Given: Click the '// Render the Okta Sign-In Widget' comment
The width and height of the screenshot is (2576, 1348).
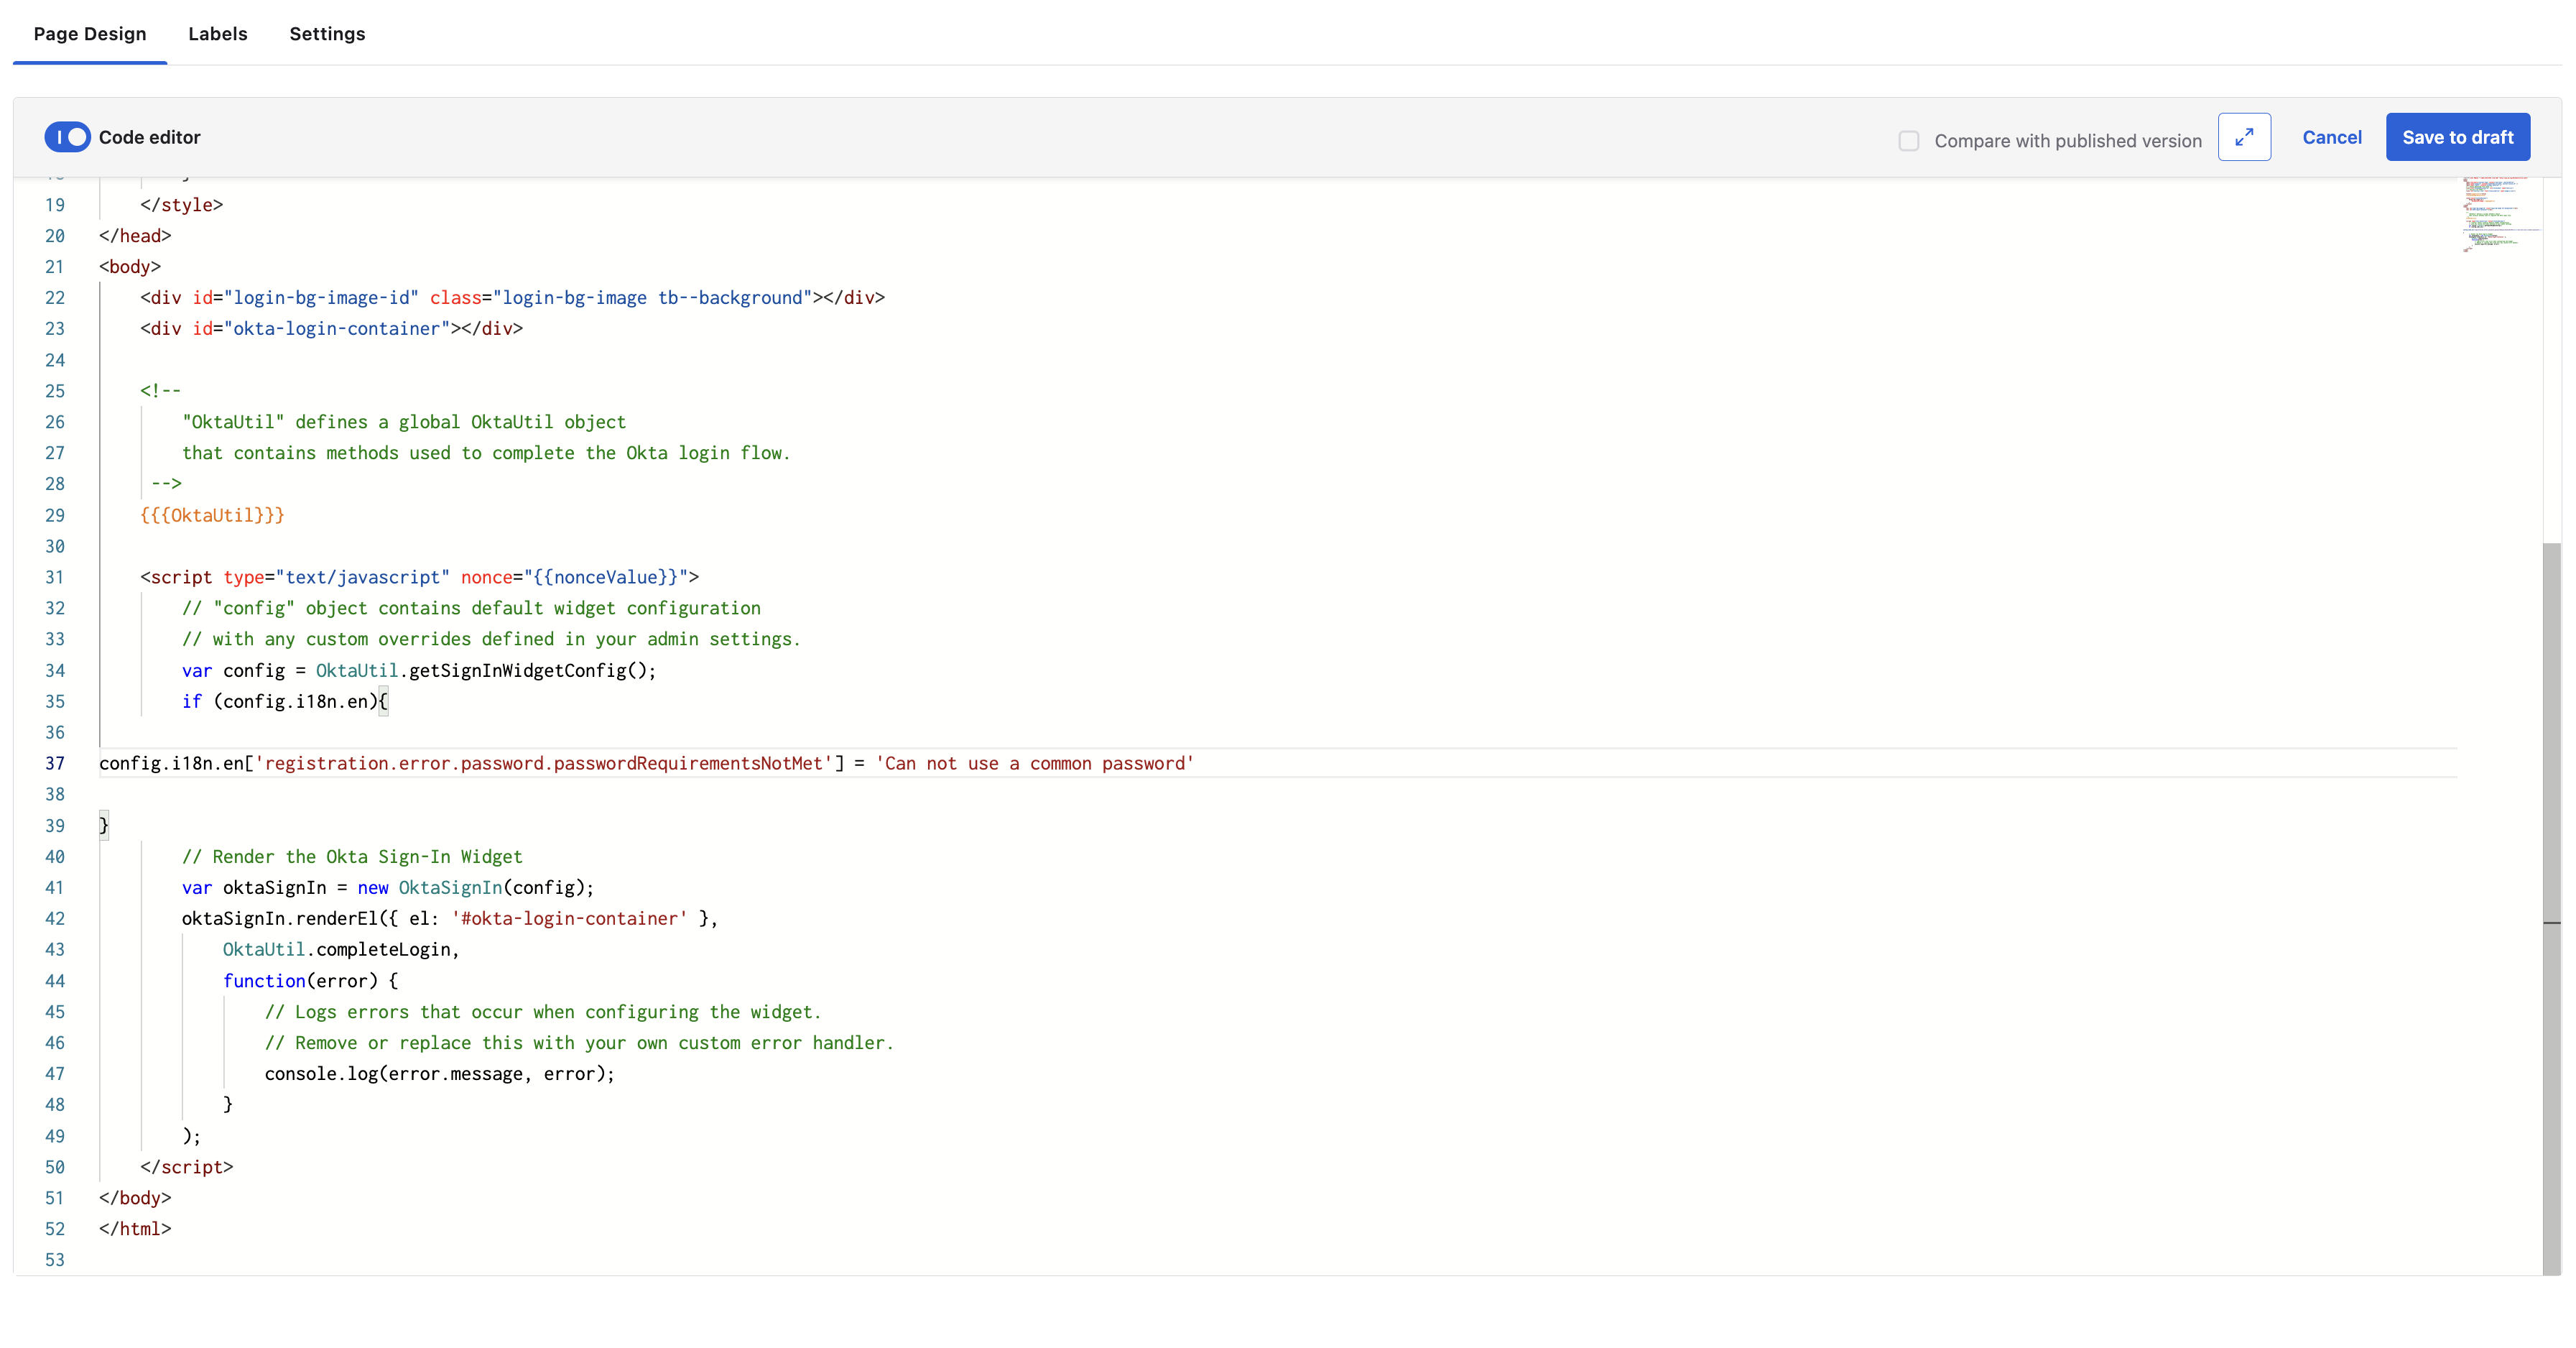Looking at the screenshot, I should click(352, 857).
